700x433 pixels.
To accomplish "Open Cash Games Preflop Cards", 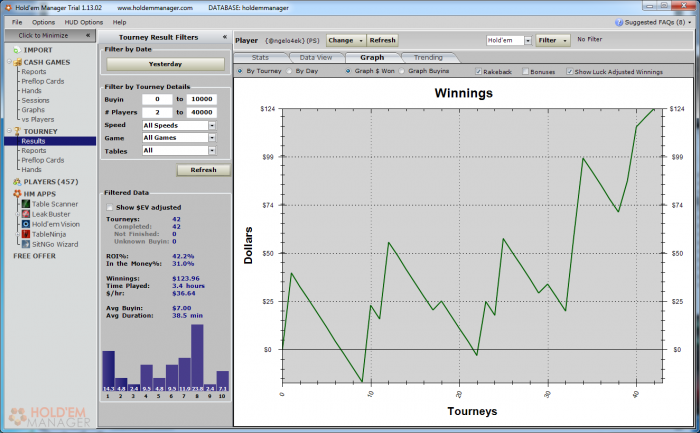I will tap(43, 81).
